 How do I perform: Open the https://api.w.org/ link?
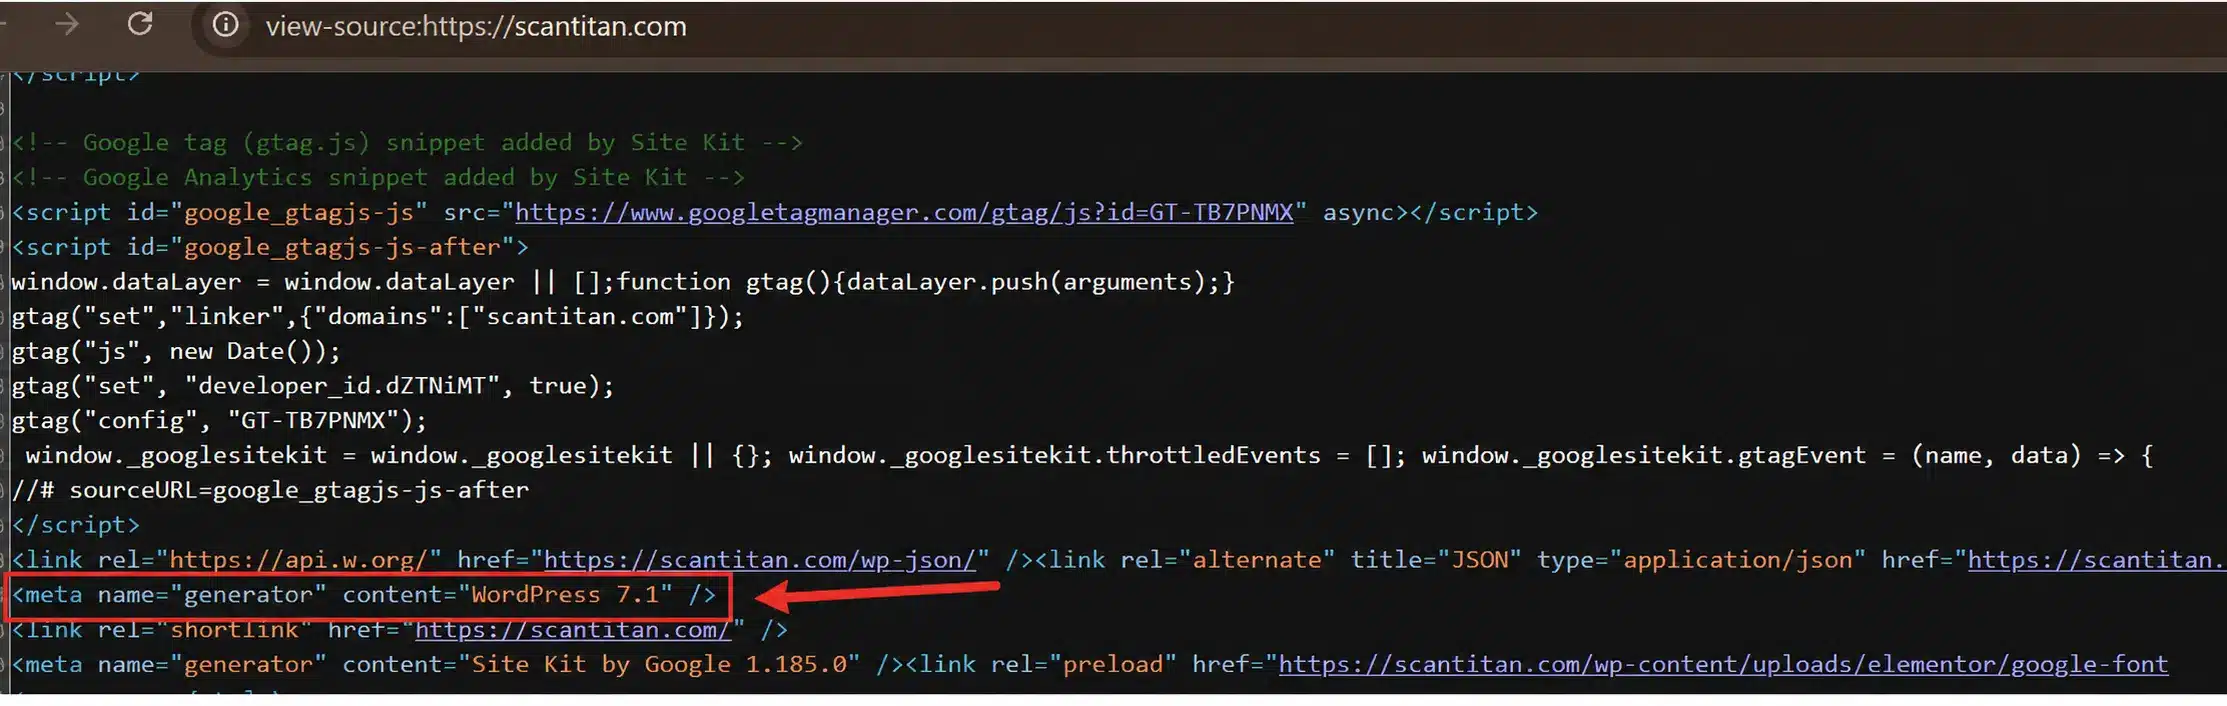click(x=298, y=560)
